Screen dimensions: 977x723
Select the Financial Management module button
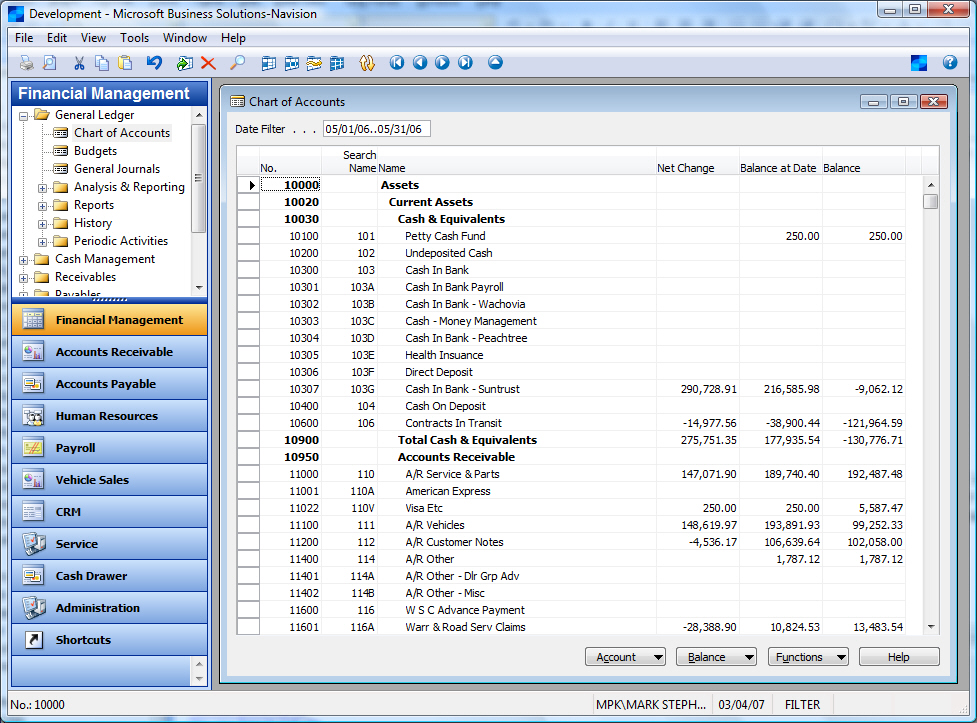109,320
